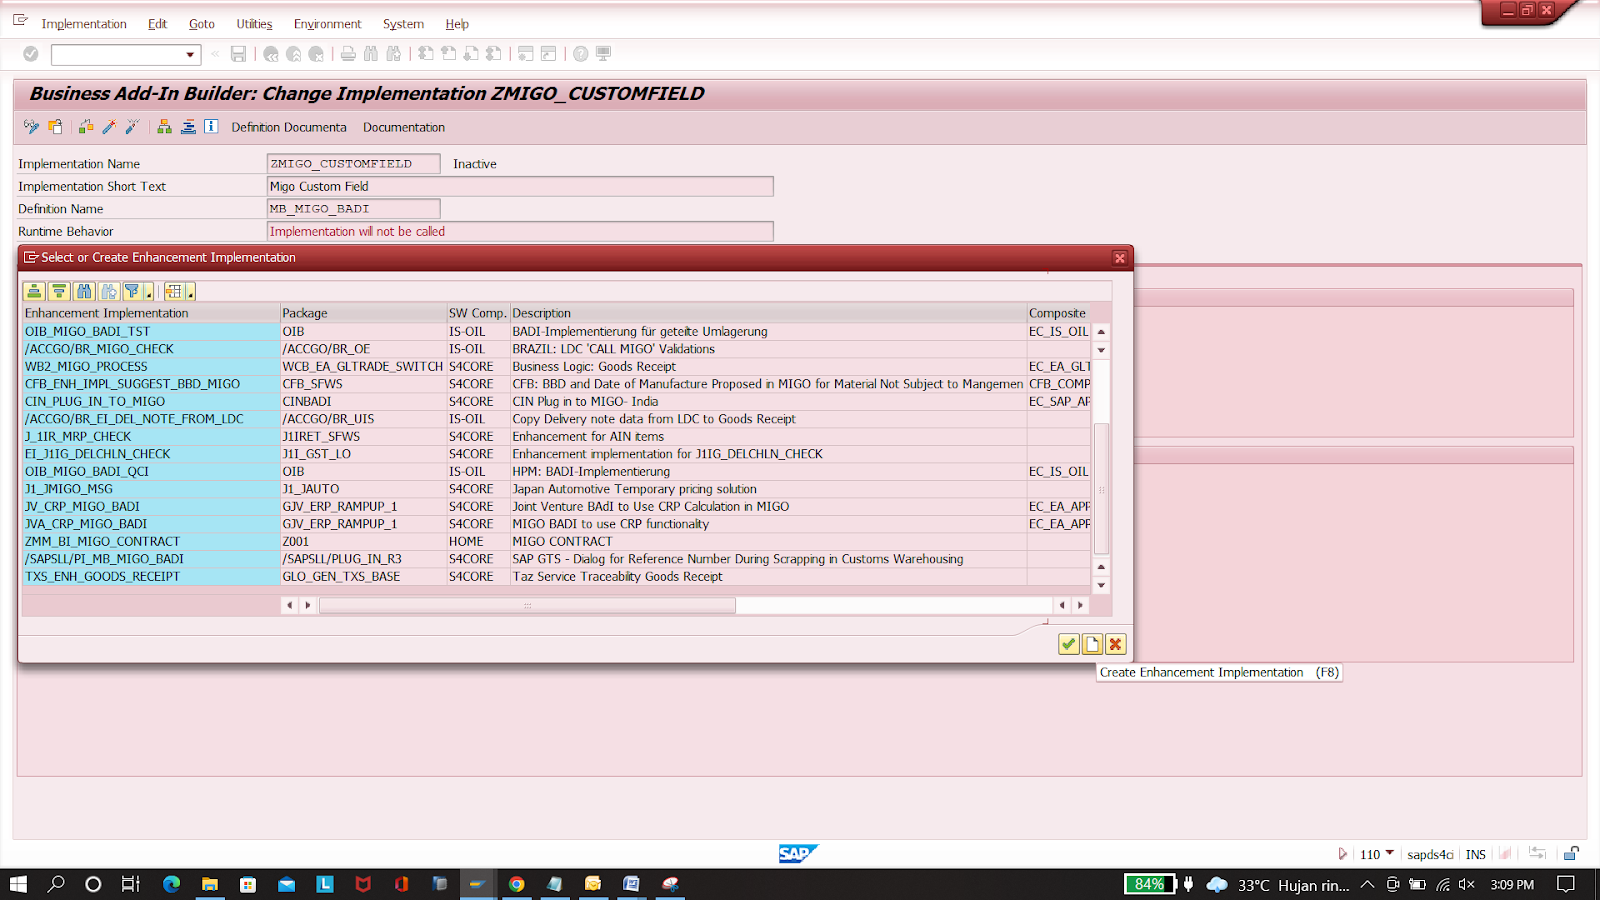Click the Find binoculars icon in dialog toolbar
This screenshot has width=1600, height=900.
click(84, 291)
